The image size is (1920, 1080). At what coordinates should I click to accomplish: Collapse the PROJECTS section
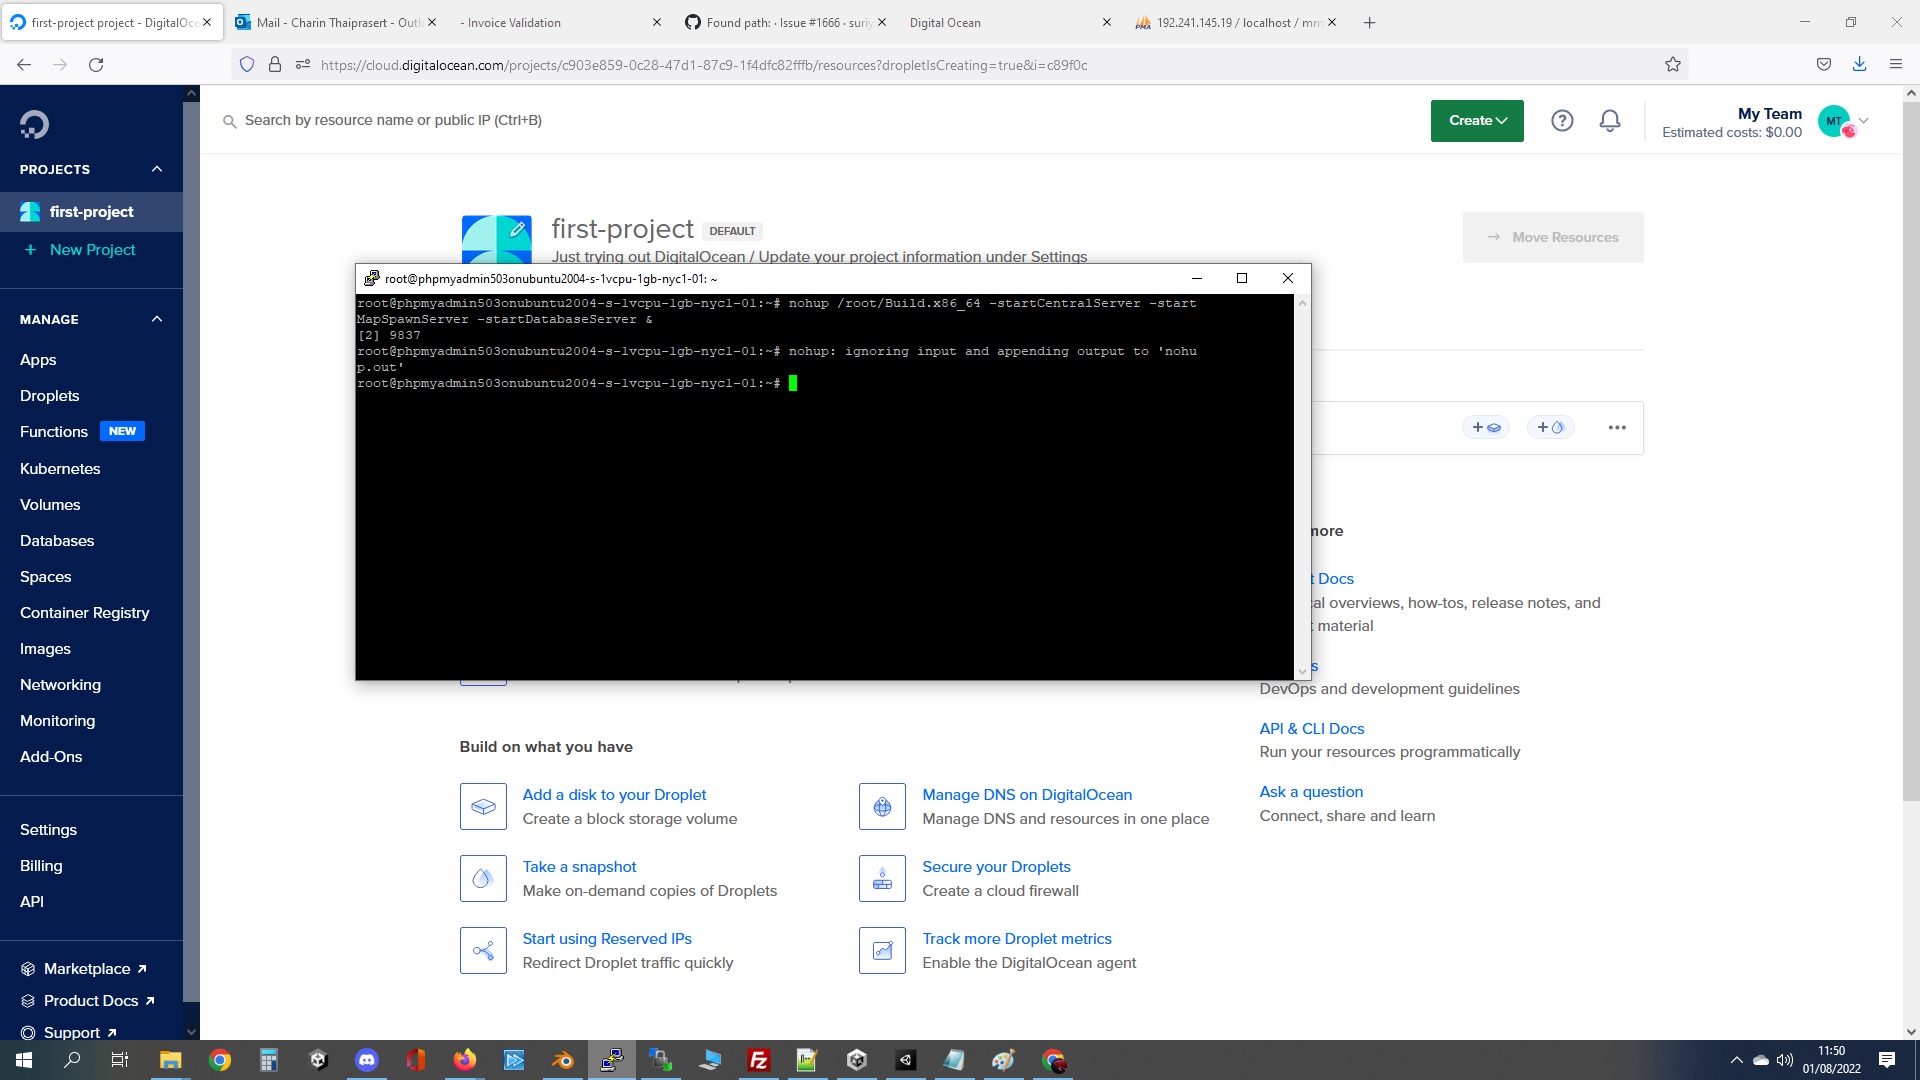coord(156,169)
